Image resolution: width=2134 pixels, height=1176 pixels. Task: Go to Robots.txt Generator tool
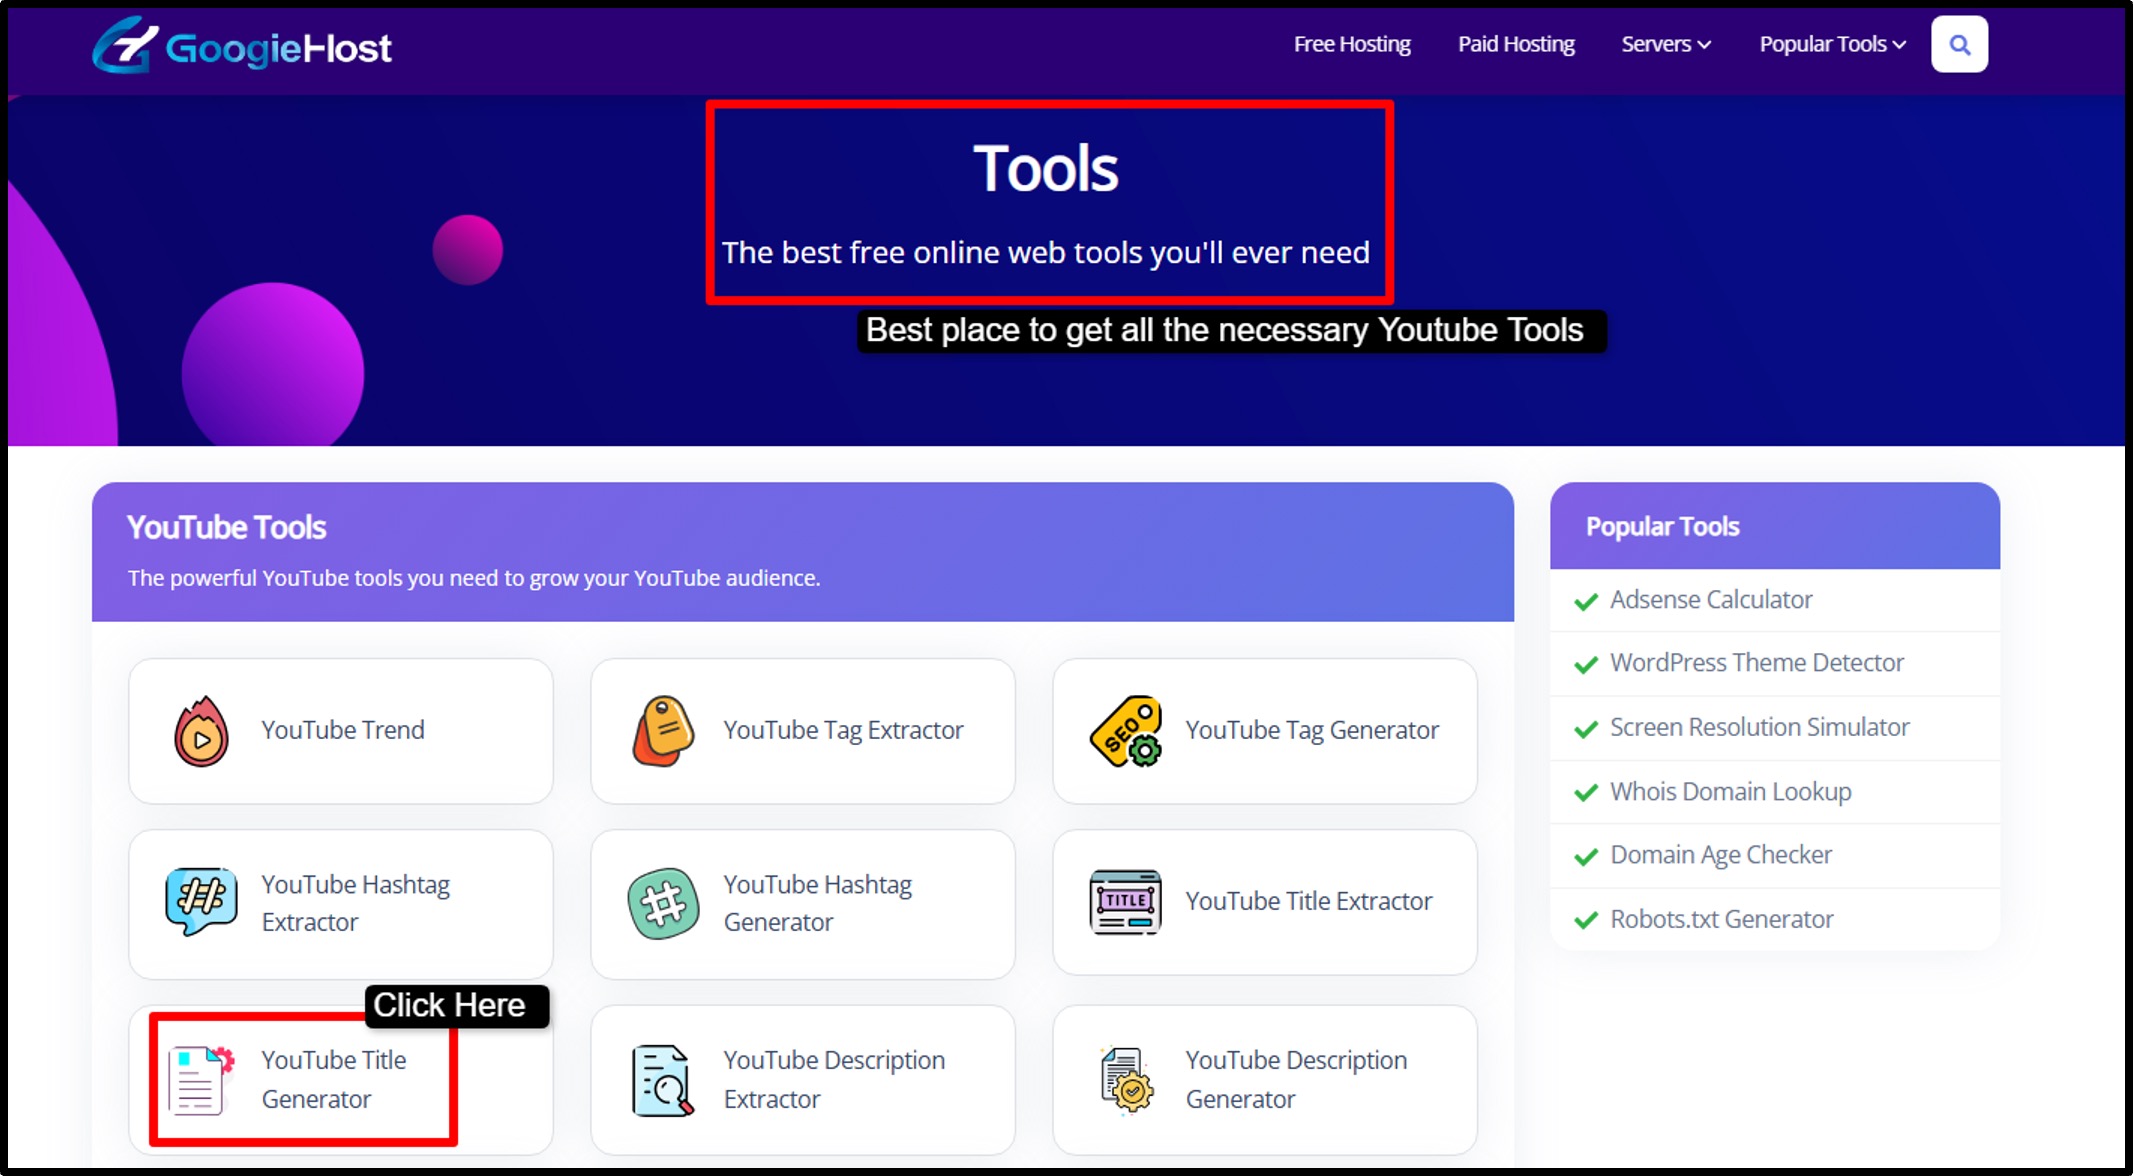[x=1721, y=919]
